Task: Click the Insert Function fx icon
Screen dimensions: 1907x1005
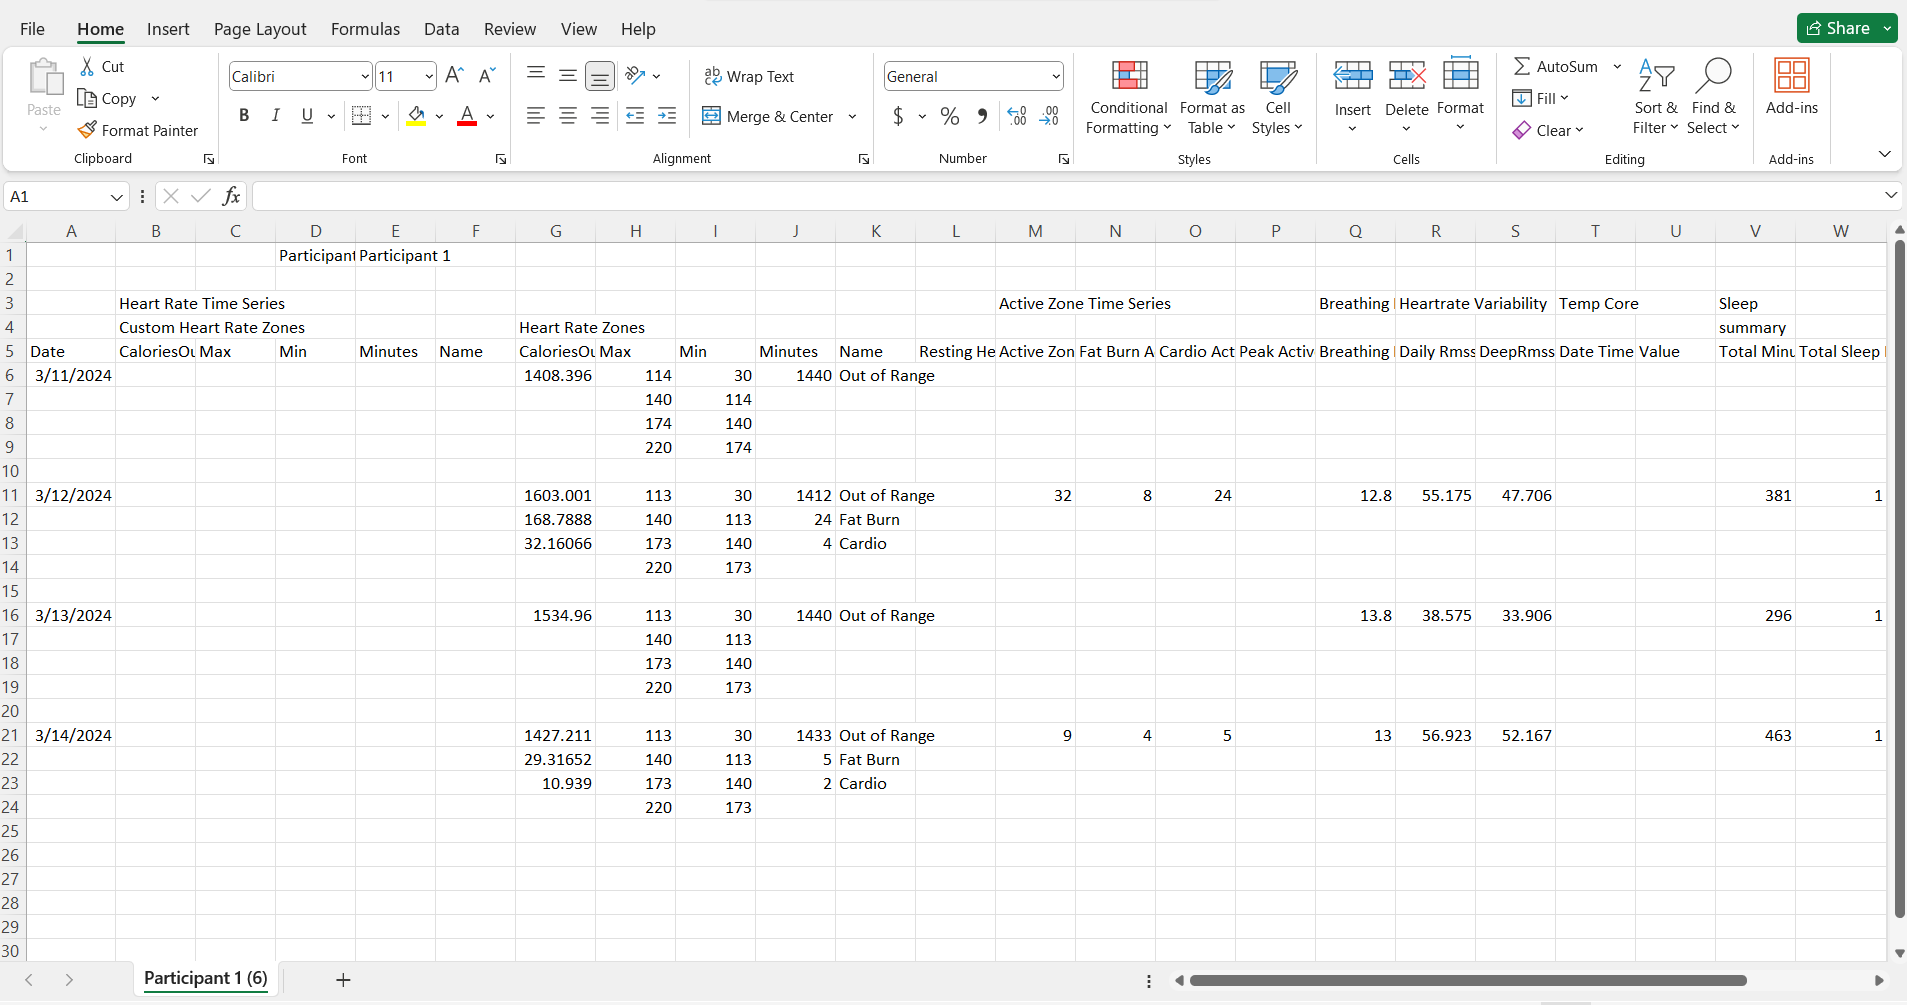Action: [231, 196]
